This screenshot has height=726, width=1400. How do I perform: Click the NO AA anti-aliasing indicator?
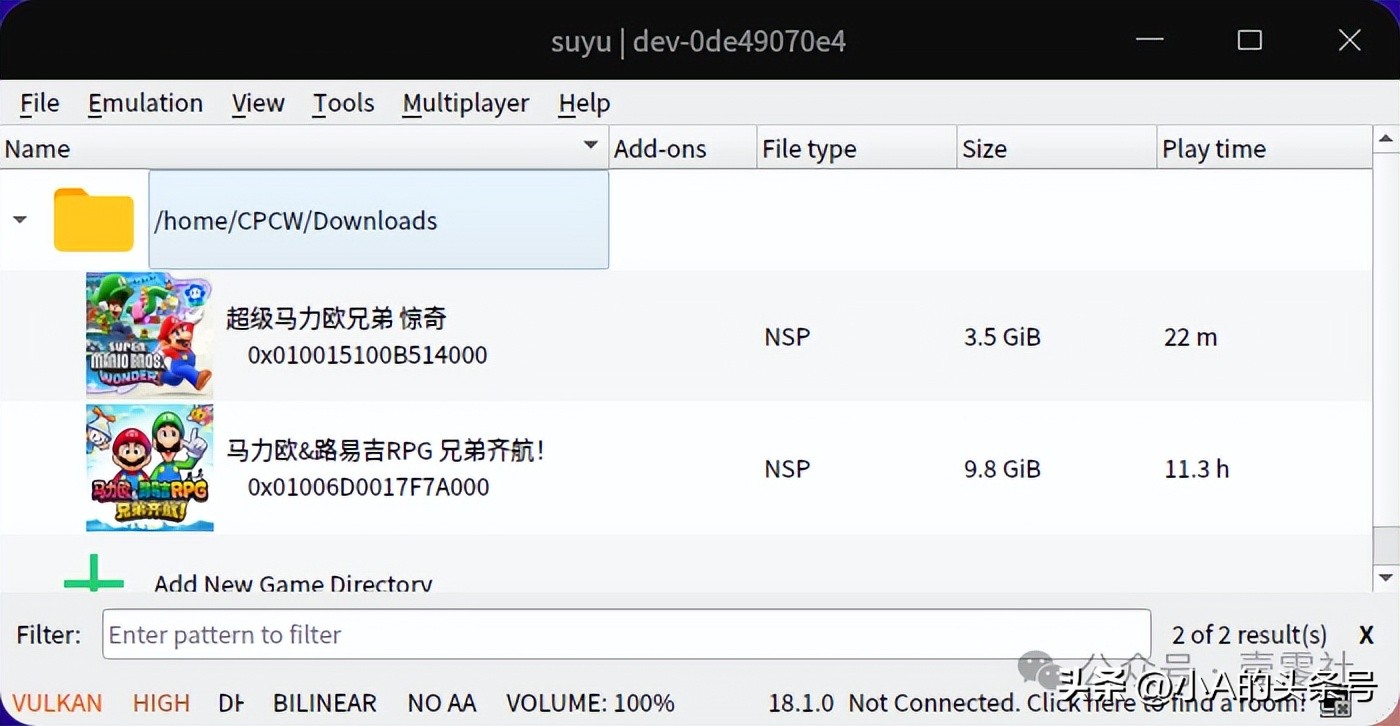441,702
